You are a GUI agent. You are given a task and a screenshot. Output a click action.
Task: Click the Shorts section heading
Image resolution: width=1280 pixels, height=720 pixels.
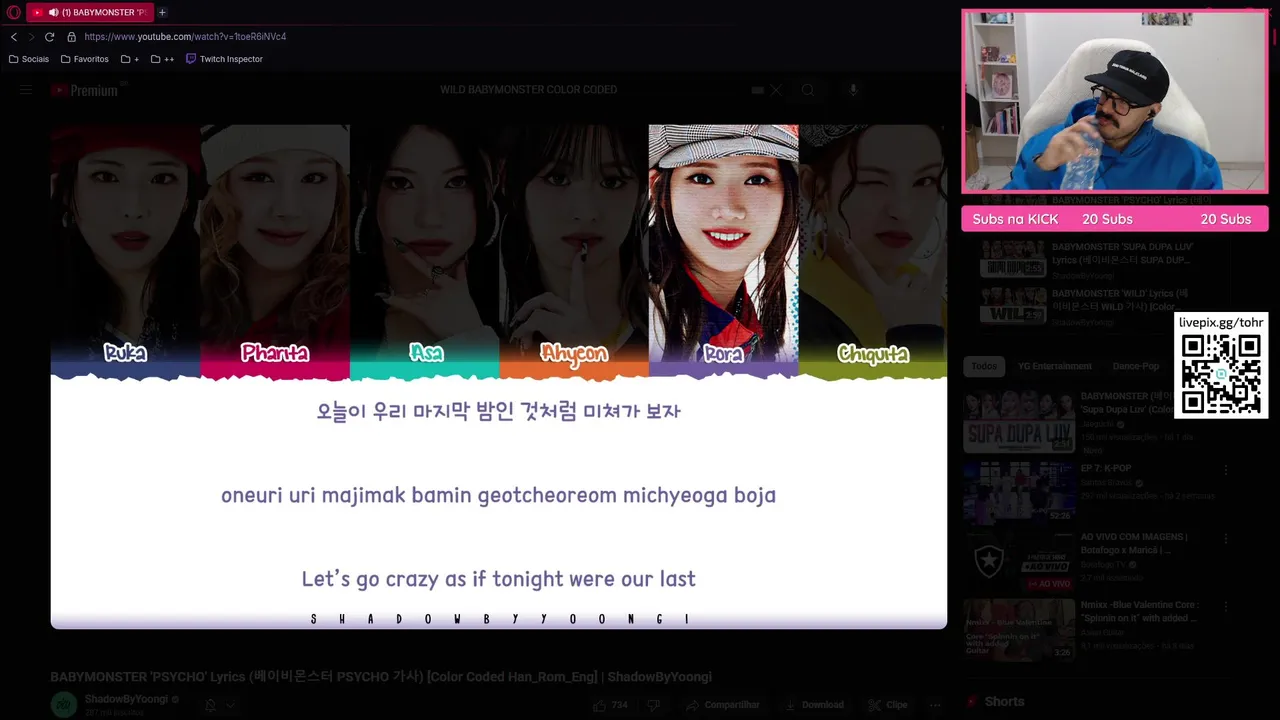pos(1004,702)
